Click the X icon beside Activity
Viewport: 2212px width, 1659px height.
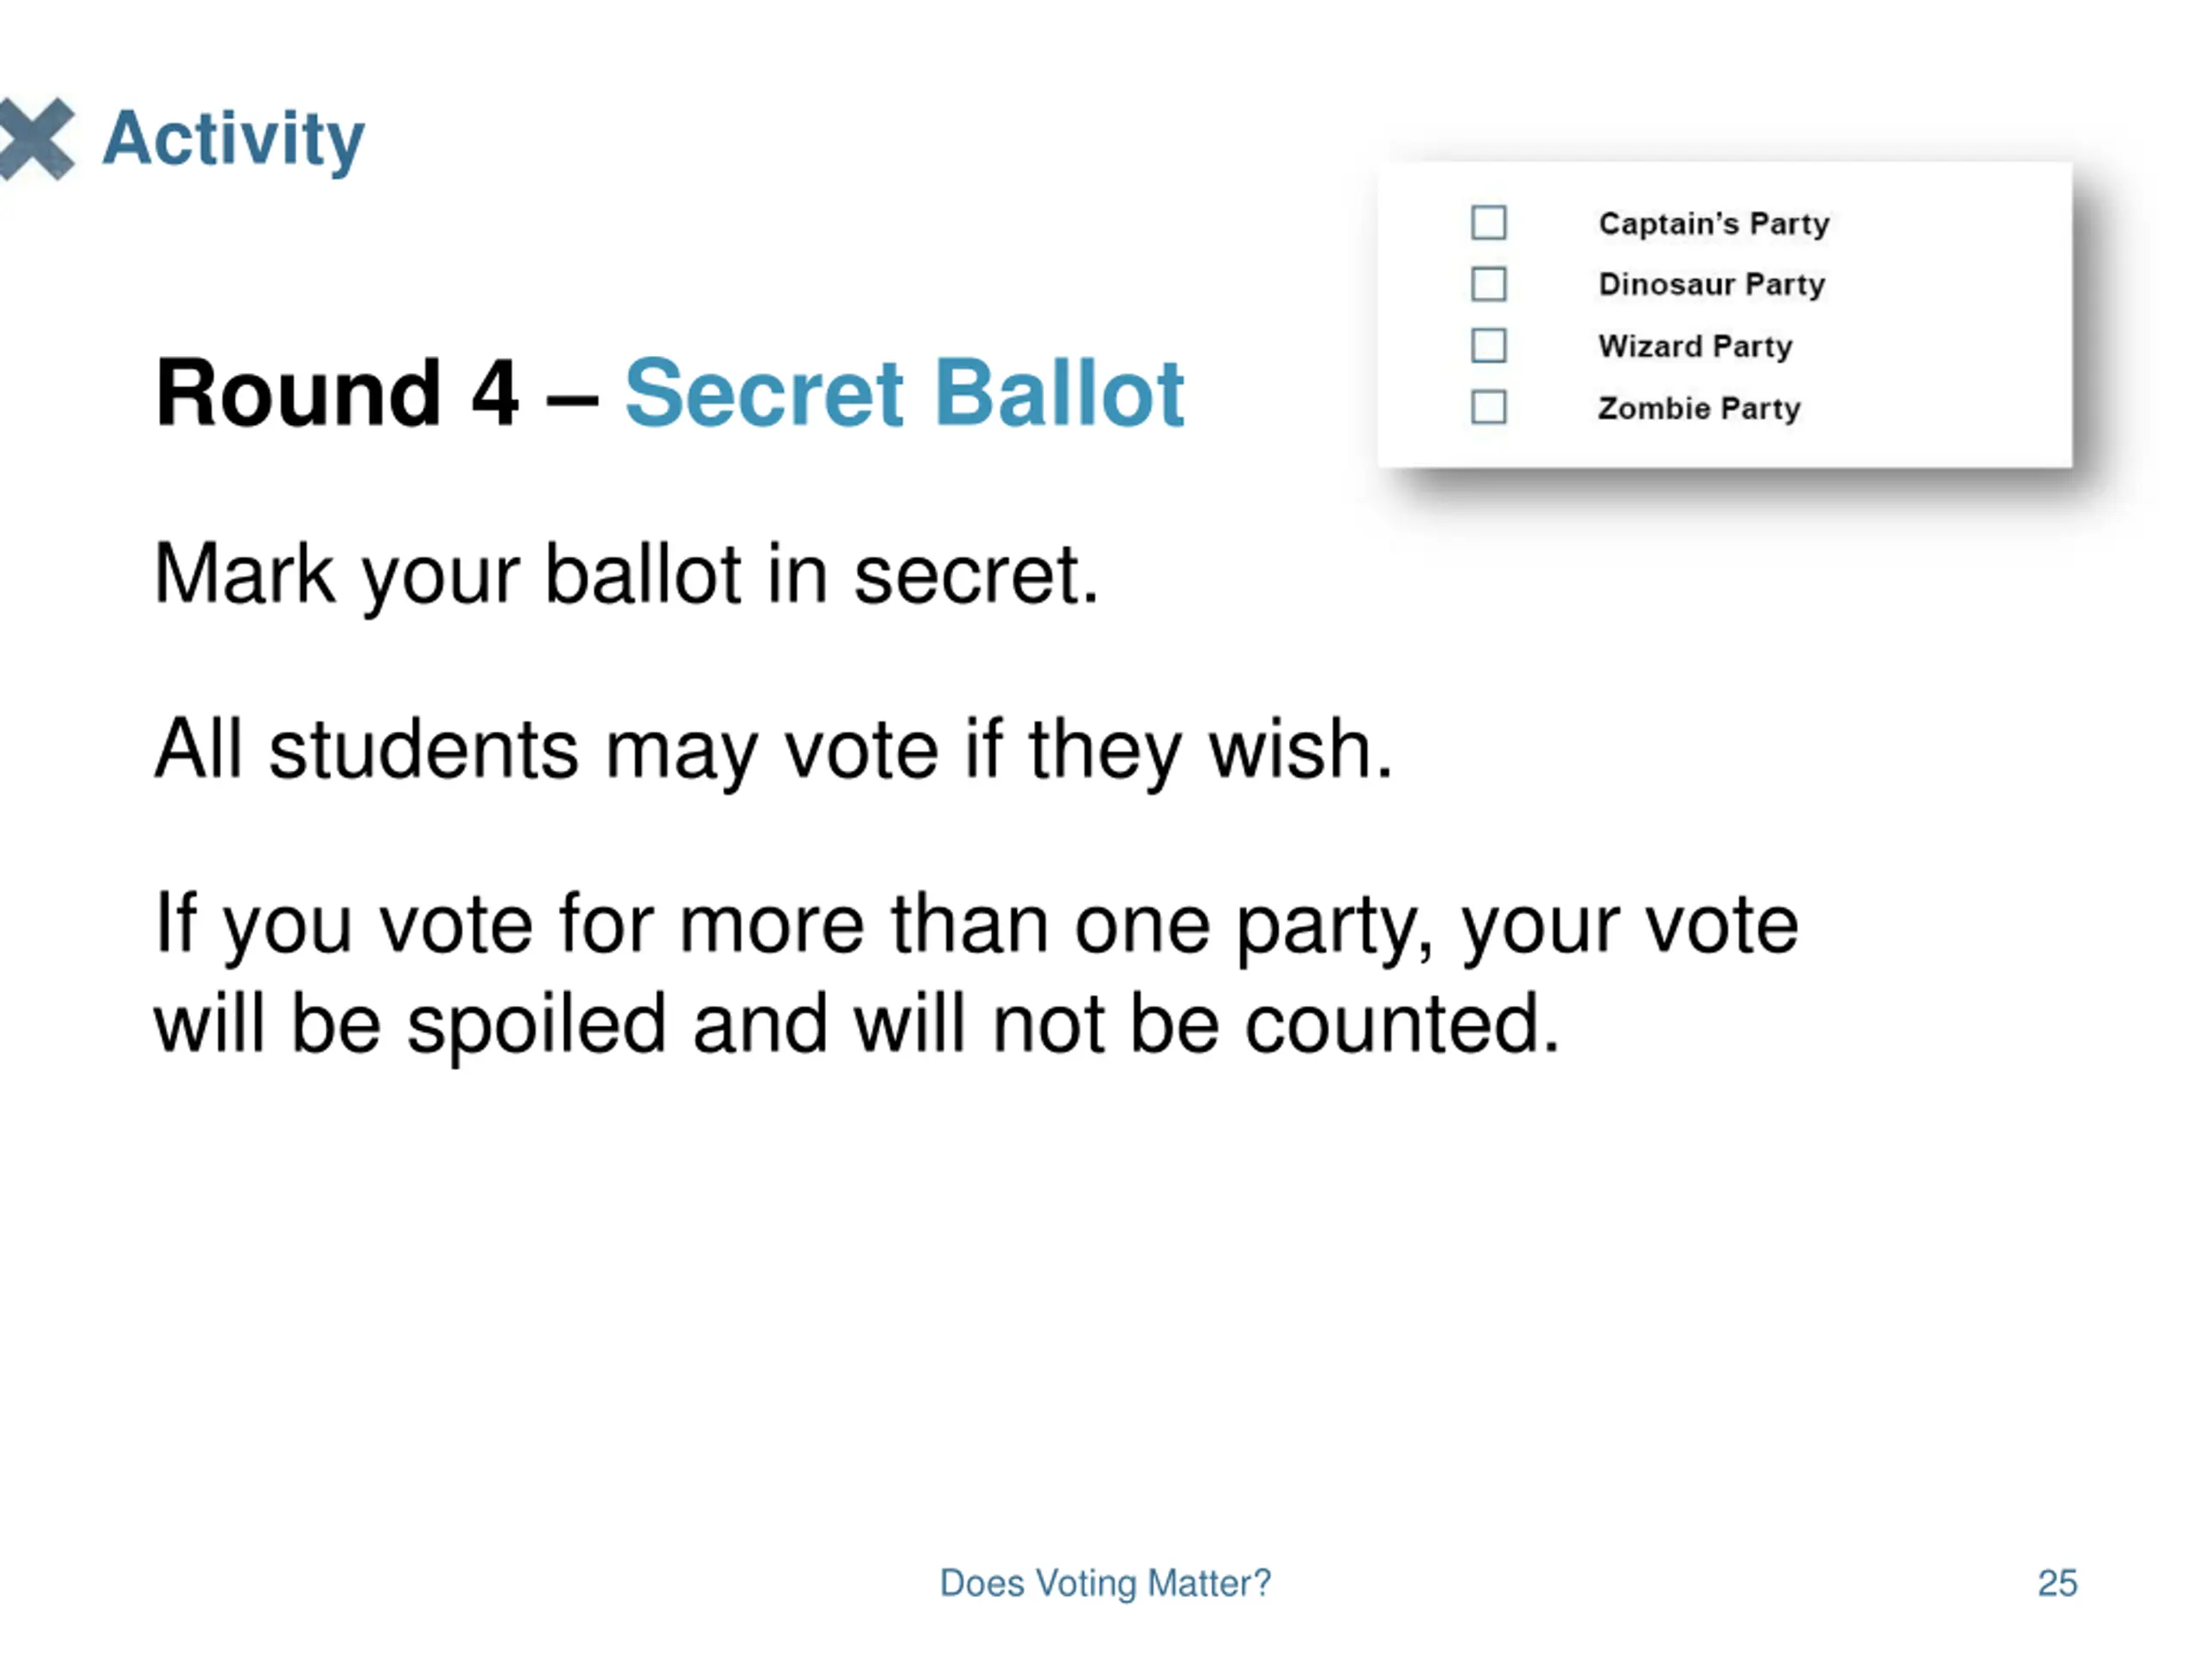pyautogui.click(x=36, y=139)
